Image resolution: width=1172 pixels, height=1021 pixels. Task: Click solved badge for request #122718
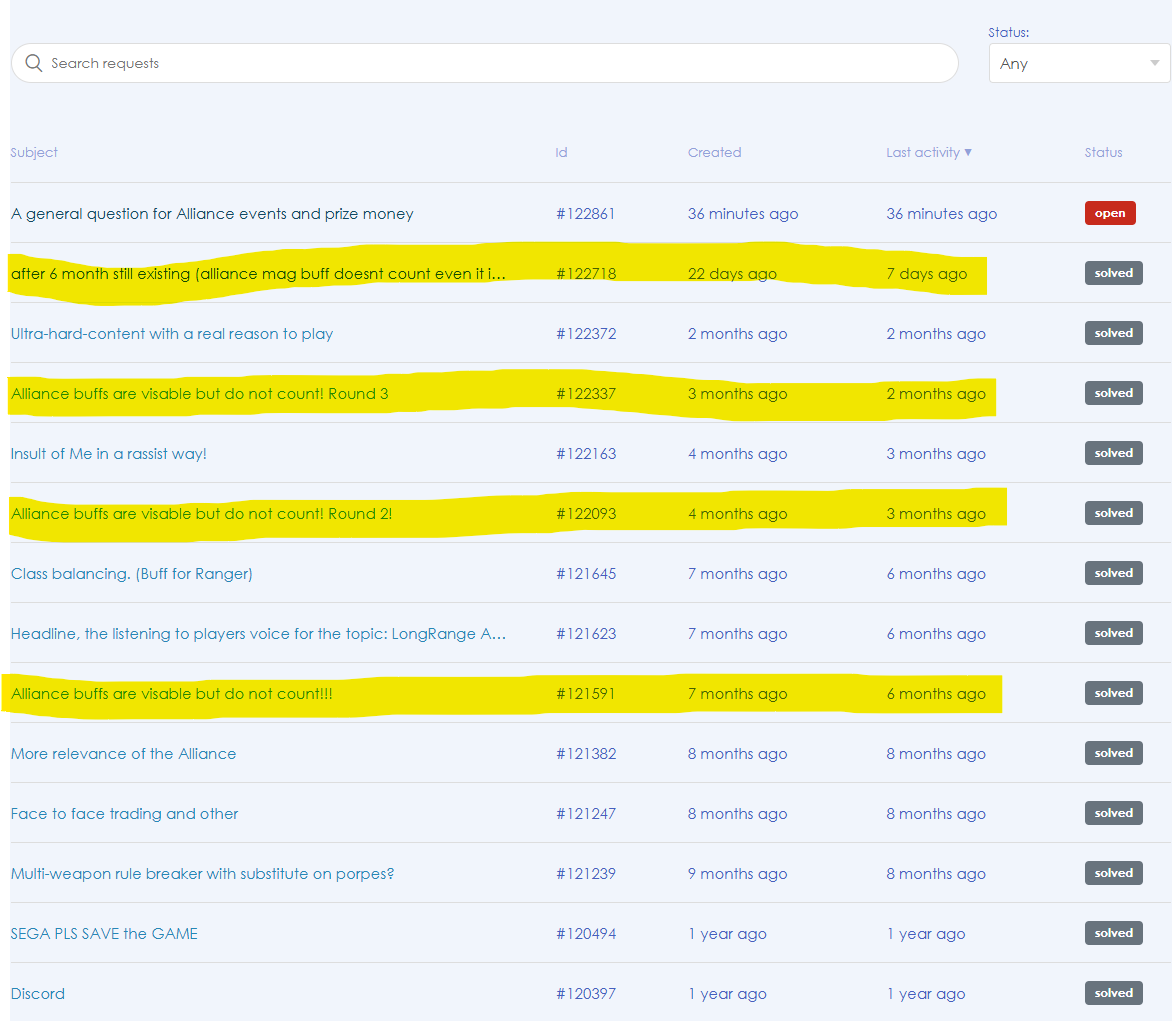coord(1114,273)
